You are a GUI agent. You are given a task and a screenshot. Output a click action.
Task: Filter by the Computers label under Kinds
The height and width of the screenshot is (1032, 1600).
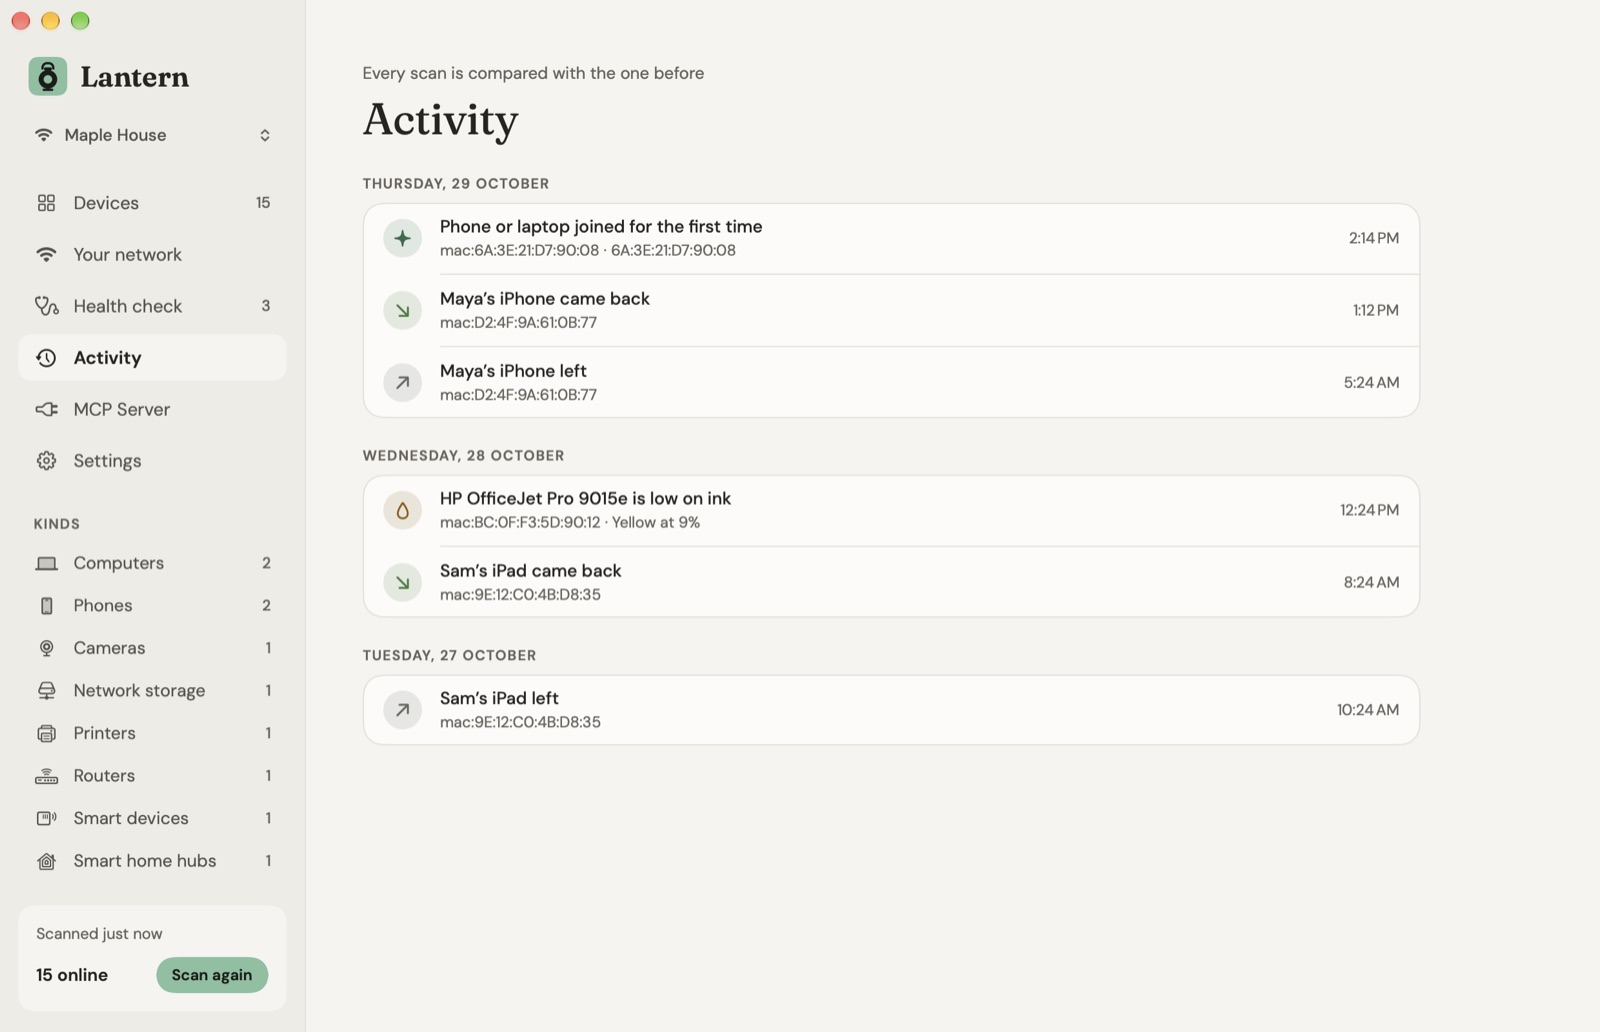(x=119, y=563)
